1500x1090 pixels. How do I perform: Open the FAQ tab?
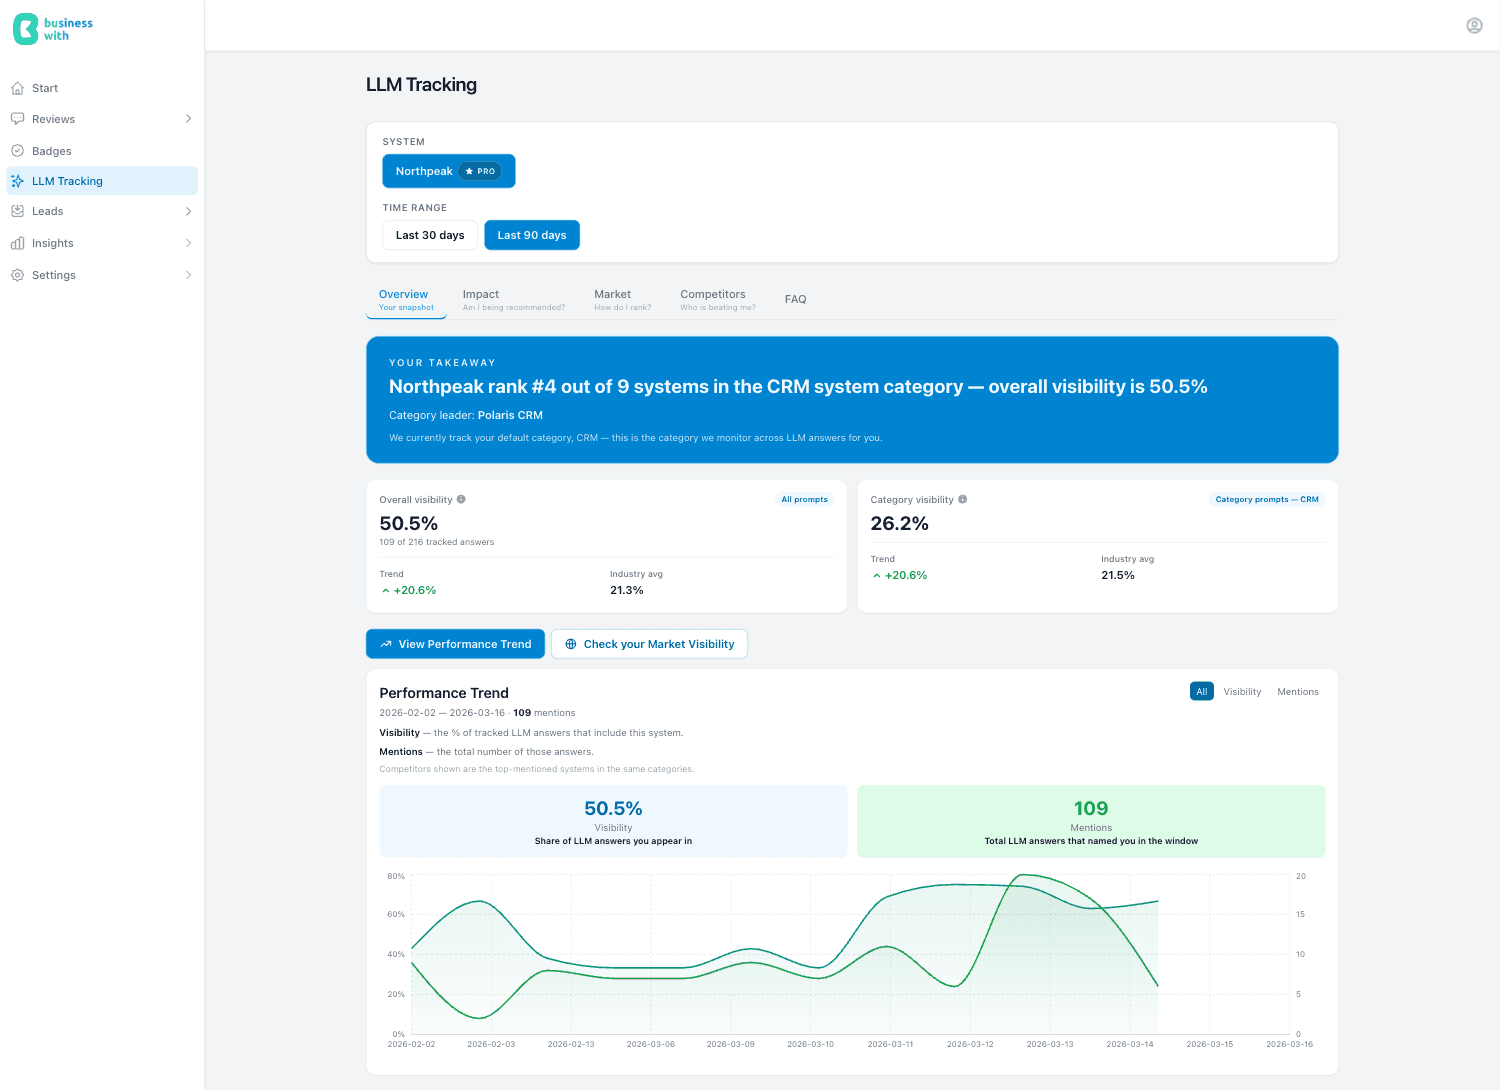[x=796, y=300]
